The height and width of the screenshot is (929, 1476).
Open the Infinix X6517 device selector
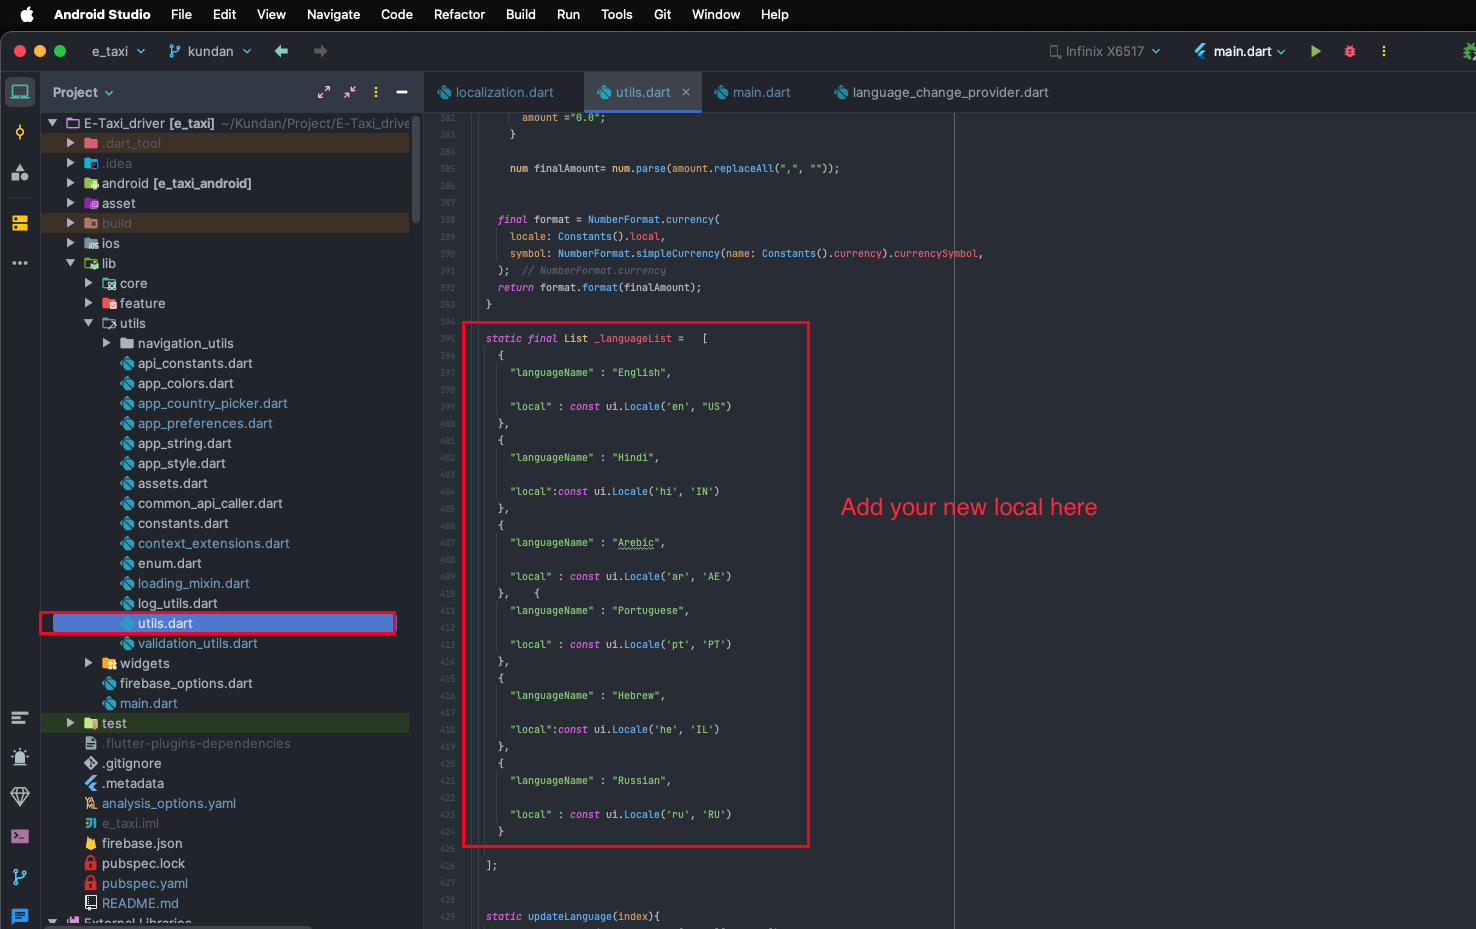pyautogui.click(x=1105, y=51)
